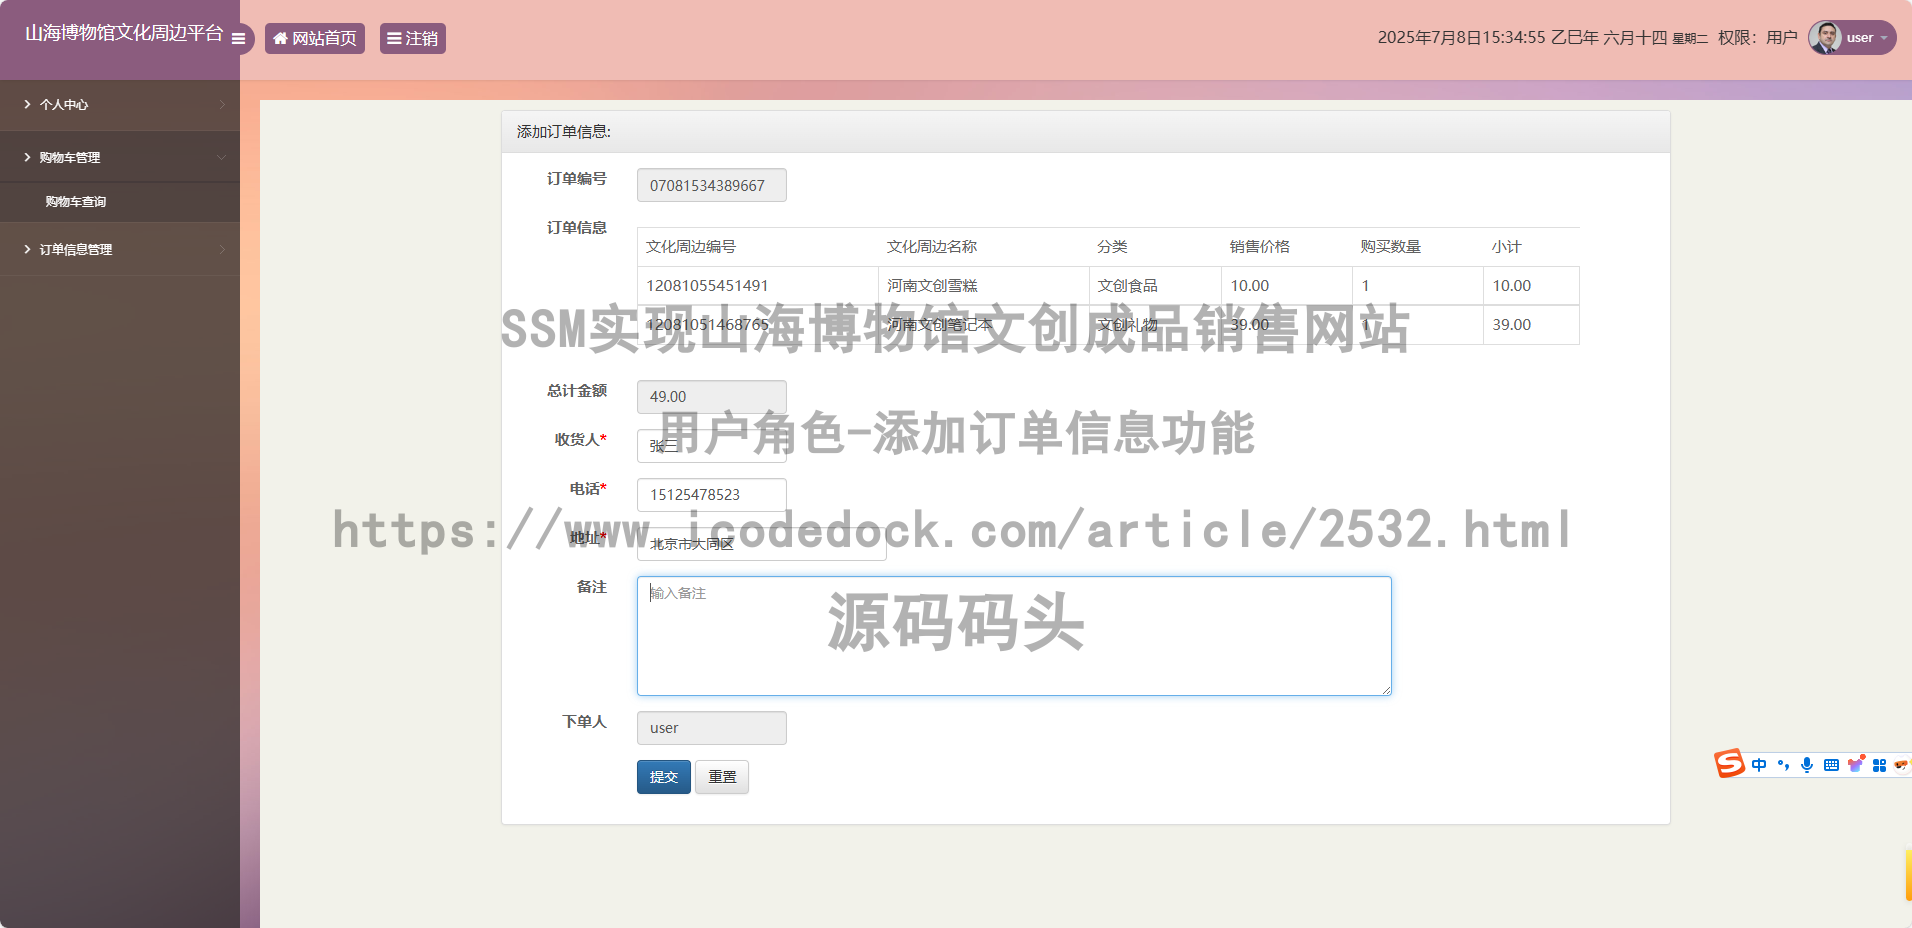Expand the user dropdown caret
This screenshot has height=928, width=1912.
click(x=1884, y=38)
